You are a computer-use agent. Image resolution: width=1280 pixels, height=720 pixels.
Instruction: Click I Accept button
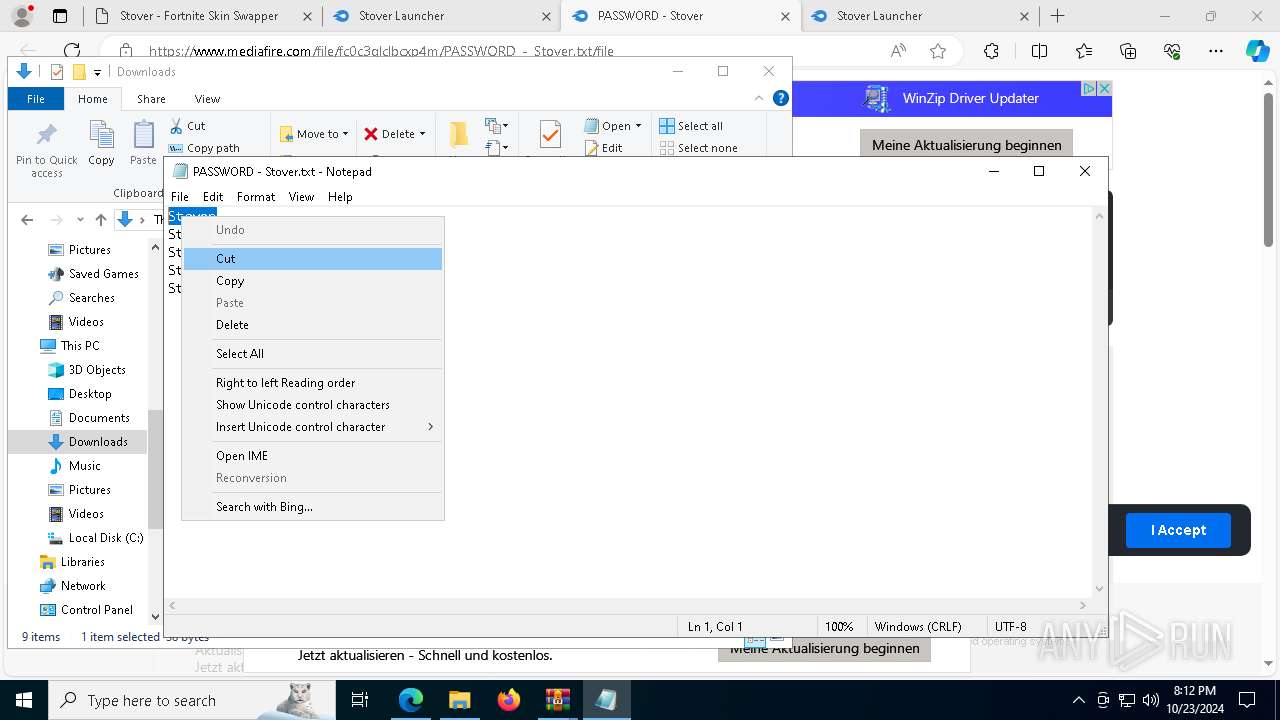(x=1178, y=530)
